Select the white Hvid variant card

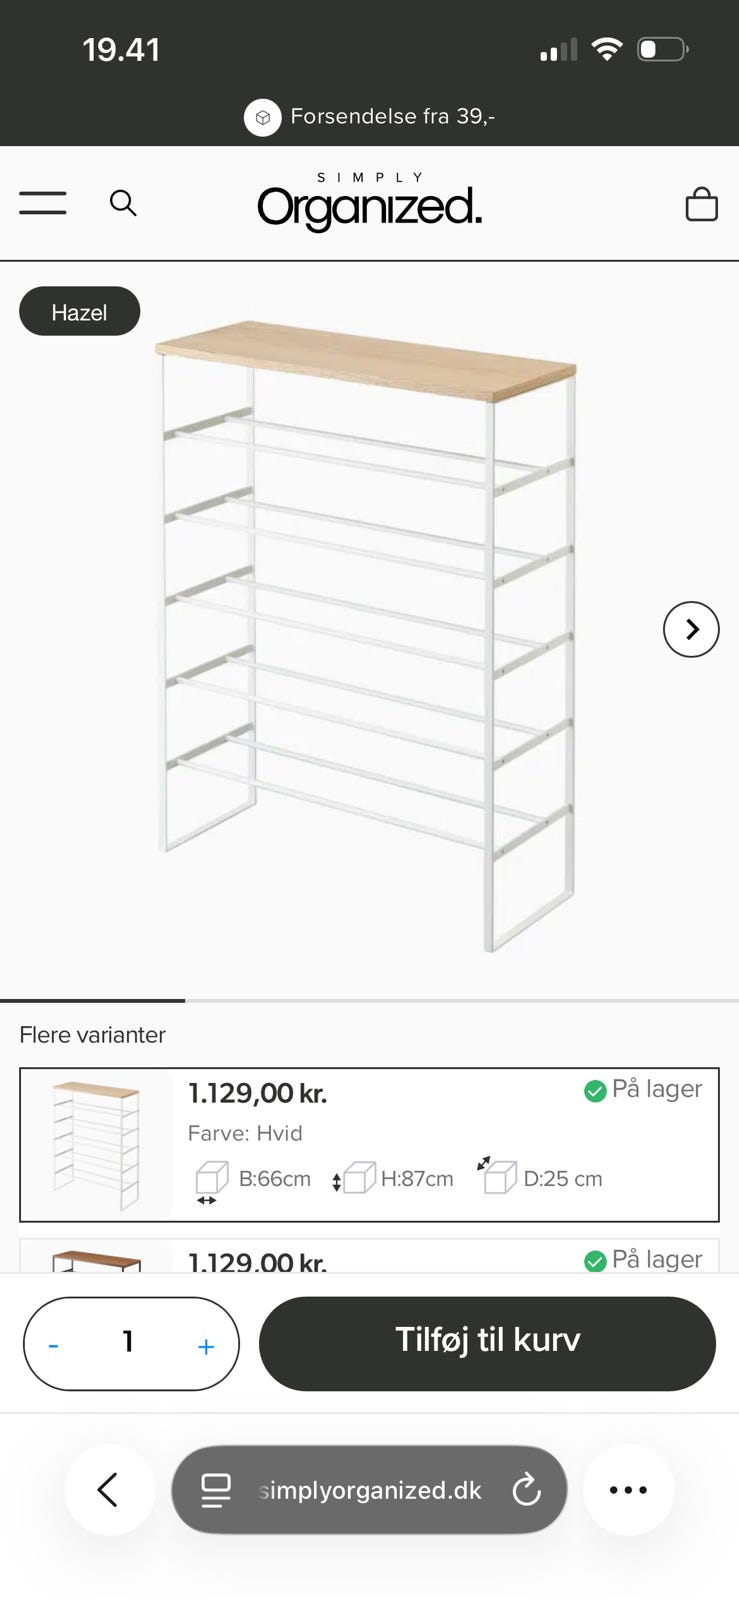point(369,1145)
